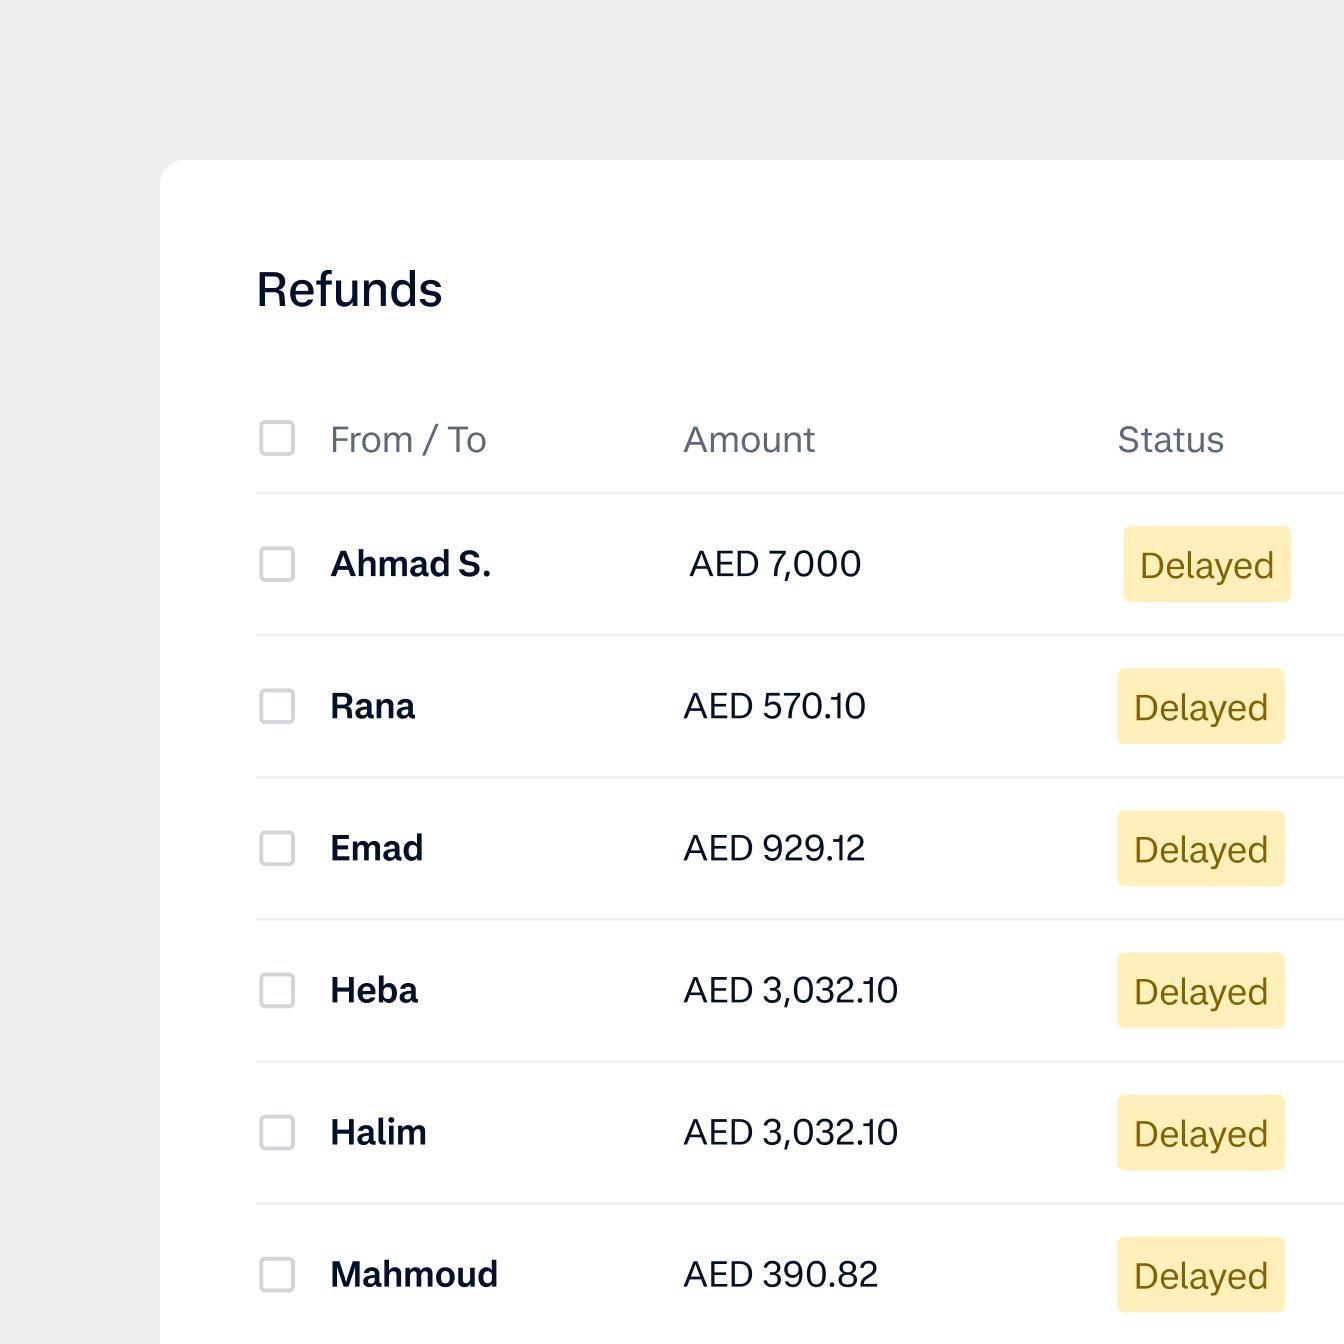
Task: Open Emad's Delayed status badge
Action: click(1201, 848)
